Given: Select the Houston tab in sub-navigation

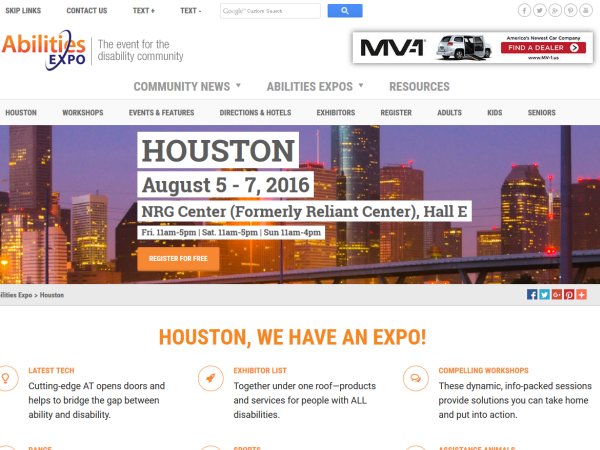Looking at the screenshot, I should coord(21,112).
